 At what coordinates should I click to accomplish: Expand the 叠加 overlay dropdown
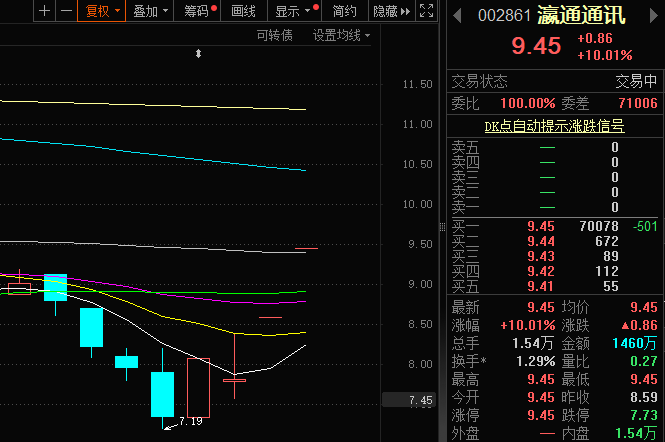pos(150,11)
